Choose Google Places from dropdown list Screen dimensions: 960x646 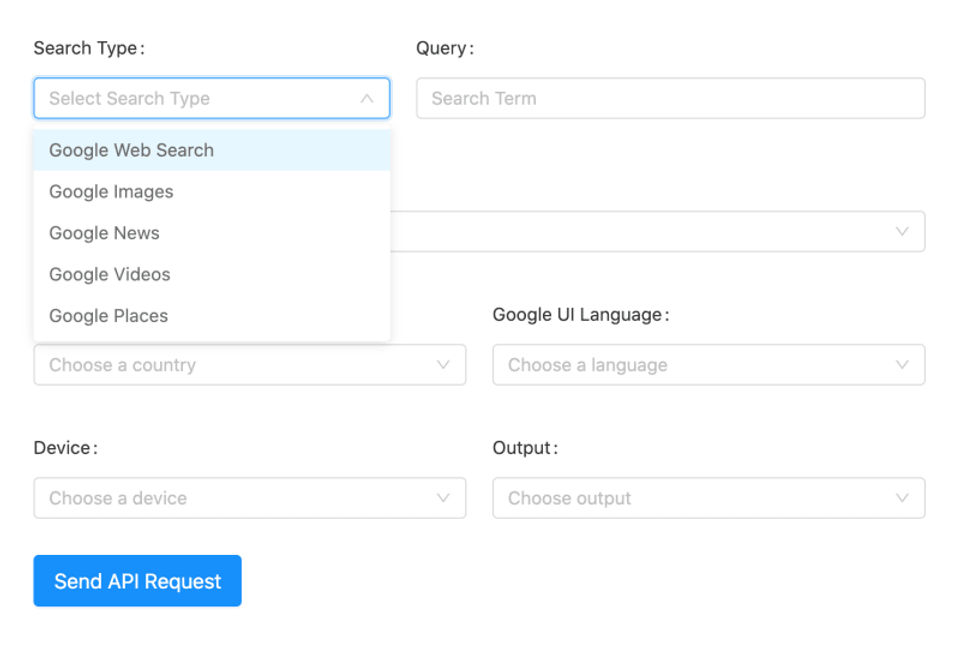(x=211, y=316)
